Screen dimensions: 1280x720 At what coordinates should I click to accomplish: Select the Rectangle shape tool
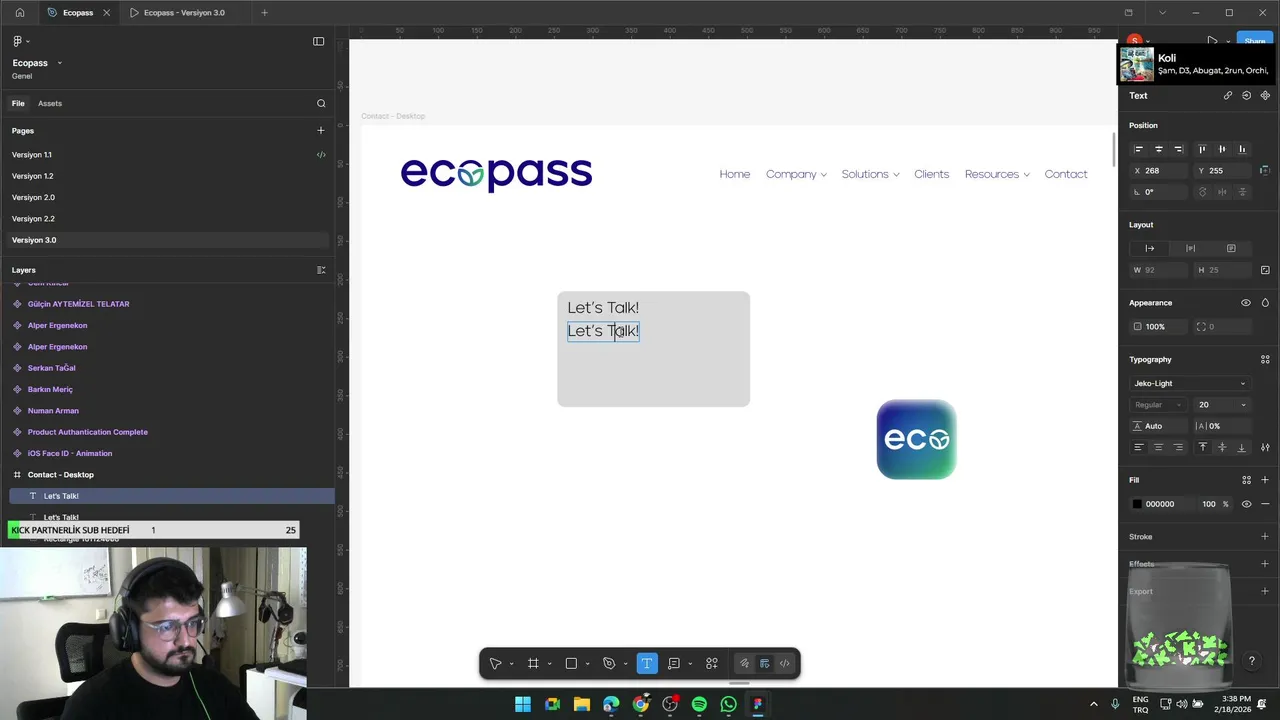click(571, 663)
